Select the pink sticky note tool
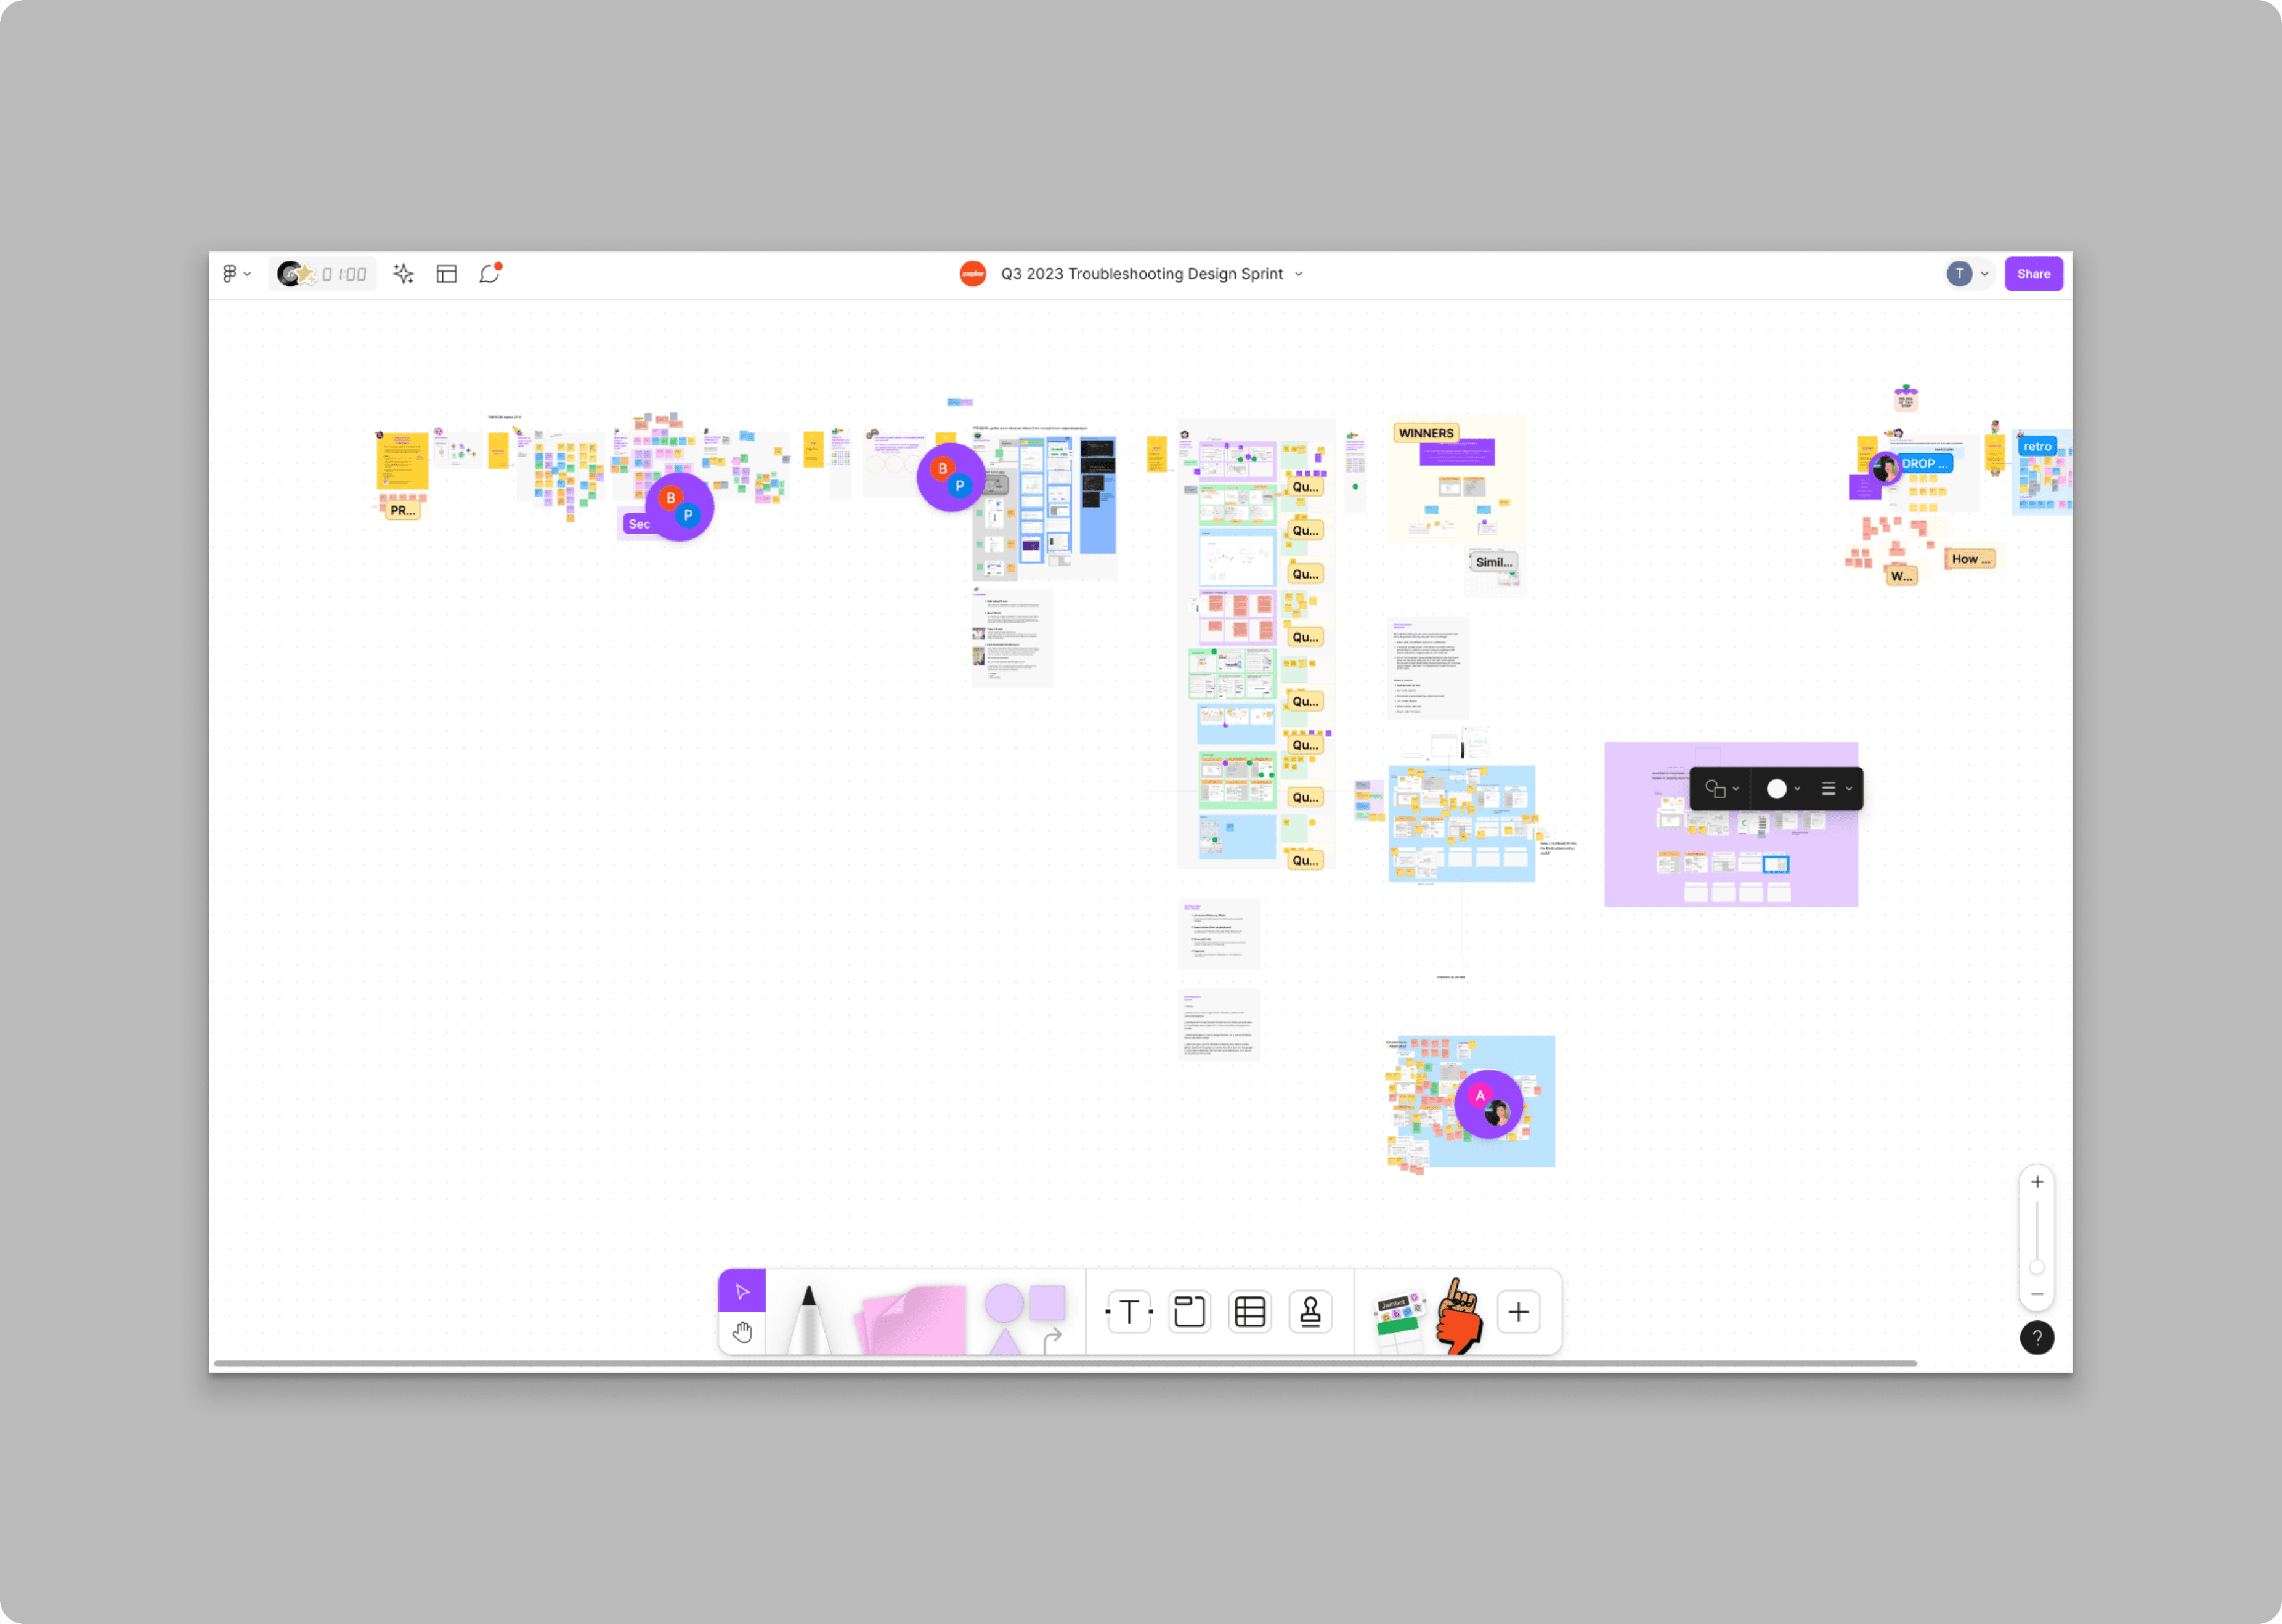Viewport: 2282px width, 1624px height. (x=914, y=1320)
